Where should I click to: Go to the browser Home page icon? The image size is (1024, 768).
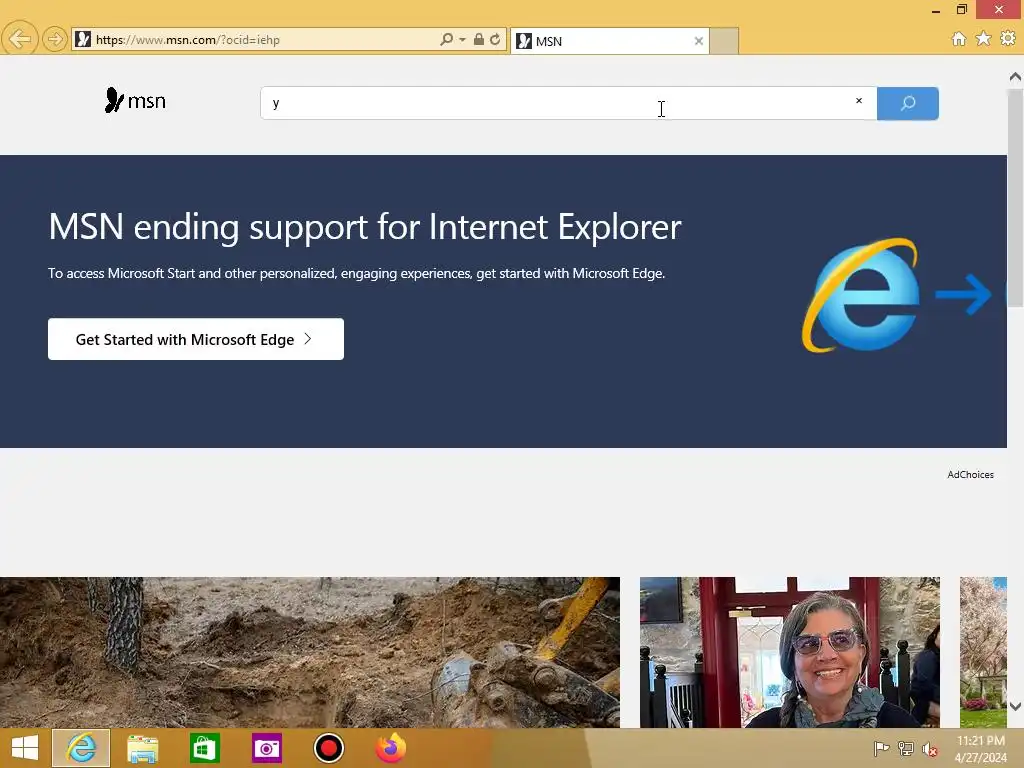958,39
